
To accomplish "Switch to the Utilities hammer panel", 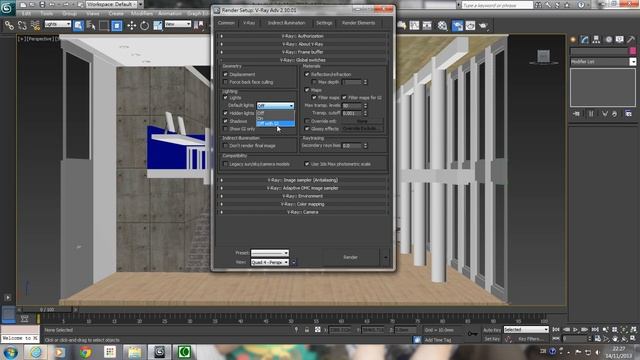I will [631, 40].
